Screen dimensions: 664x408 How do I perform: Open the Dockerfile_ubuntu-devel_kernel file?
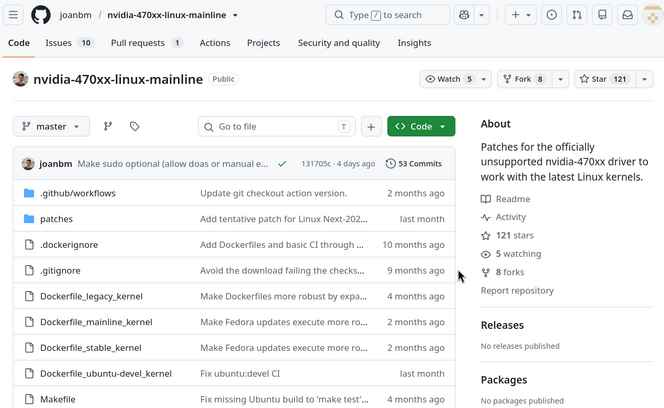[106, 374]
